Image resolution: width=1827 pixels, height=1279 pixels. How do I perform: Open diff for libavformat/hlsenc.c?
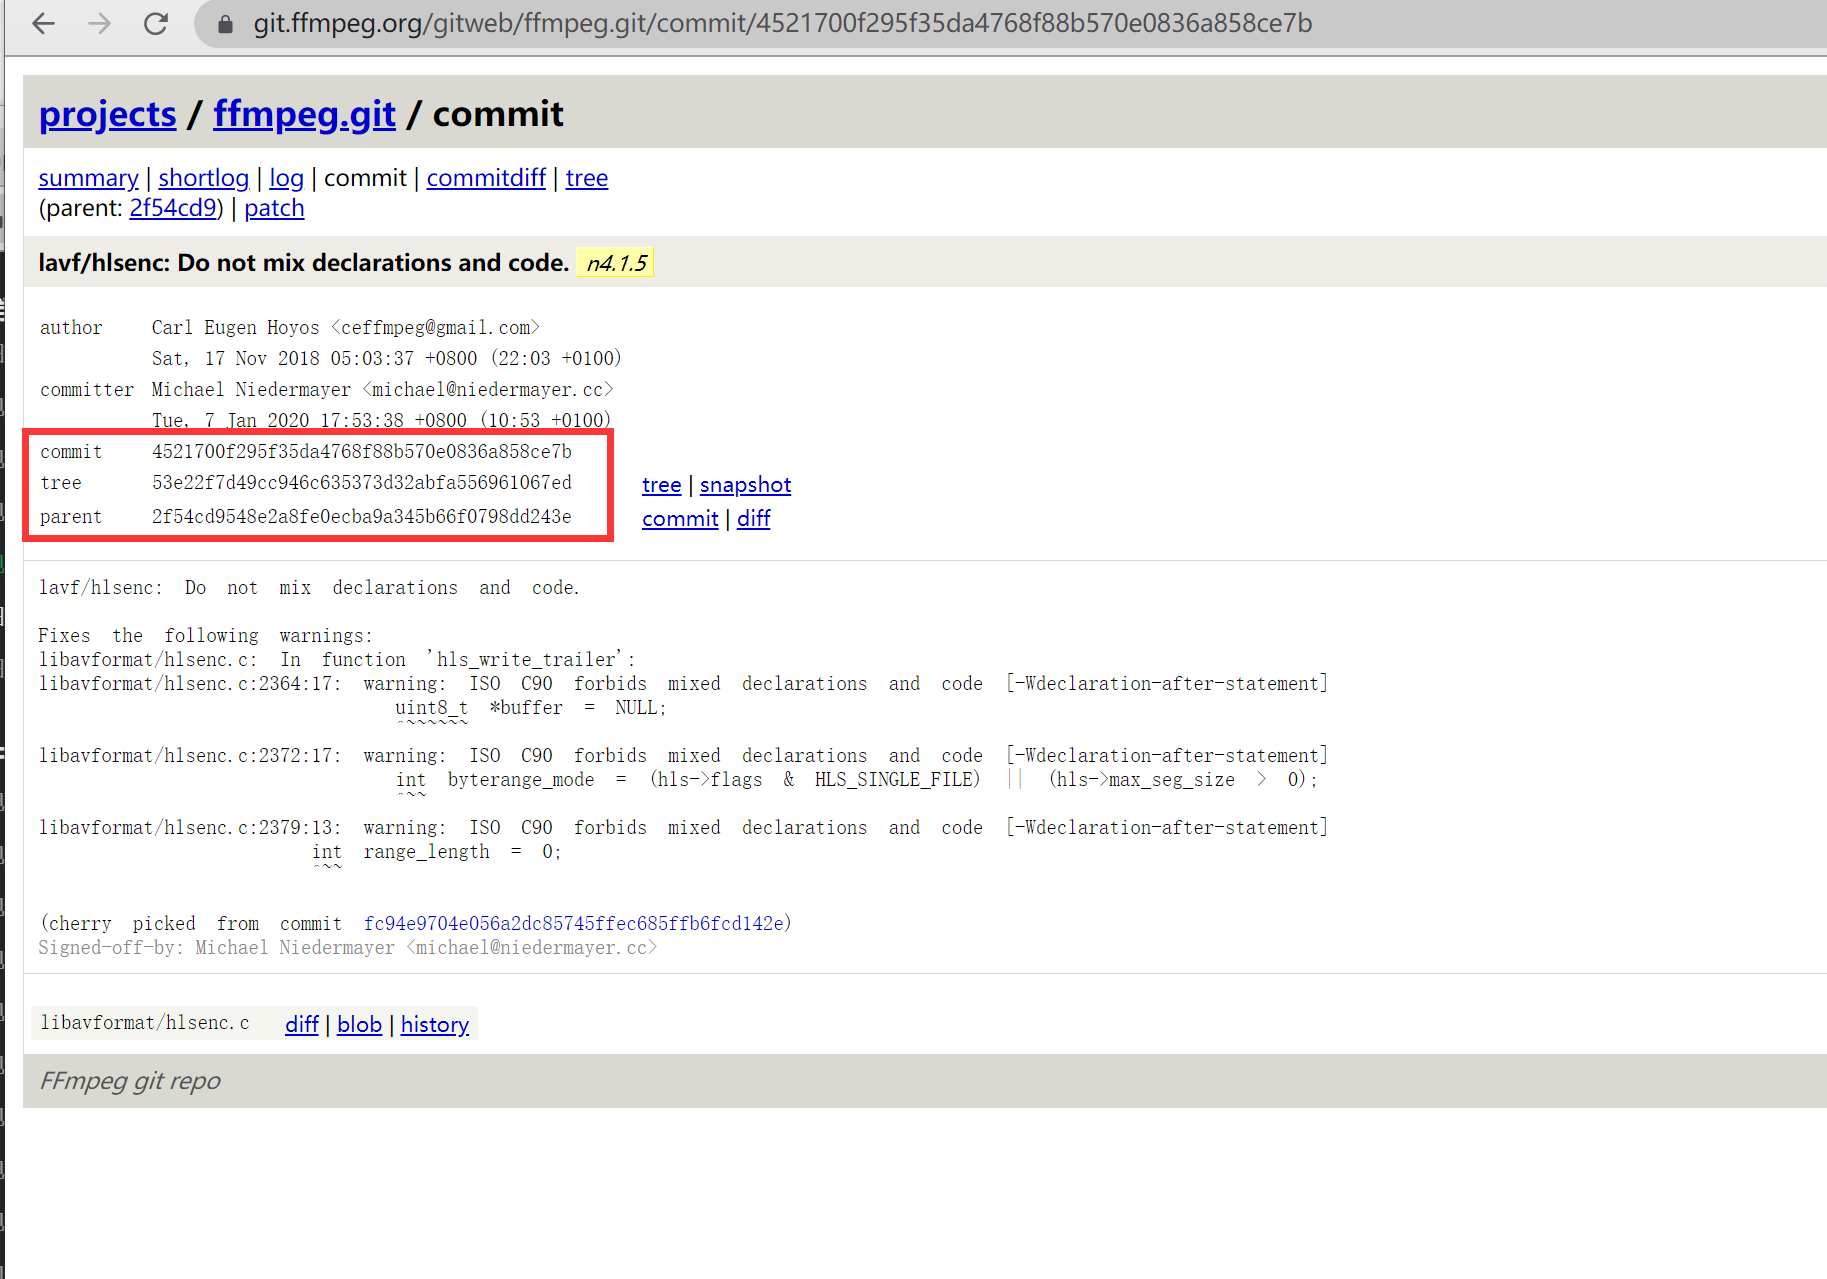(x=301, y=1025)
